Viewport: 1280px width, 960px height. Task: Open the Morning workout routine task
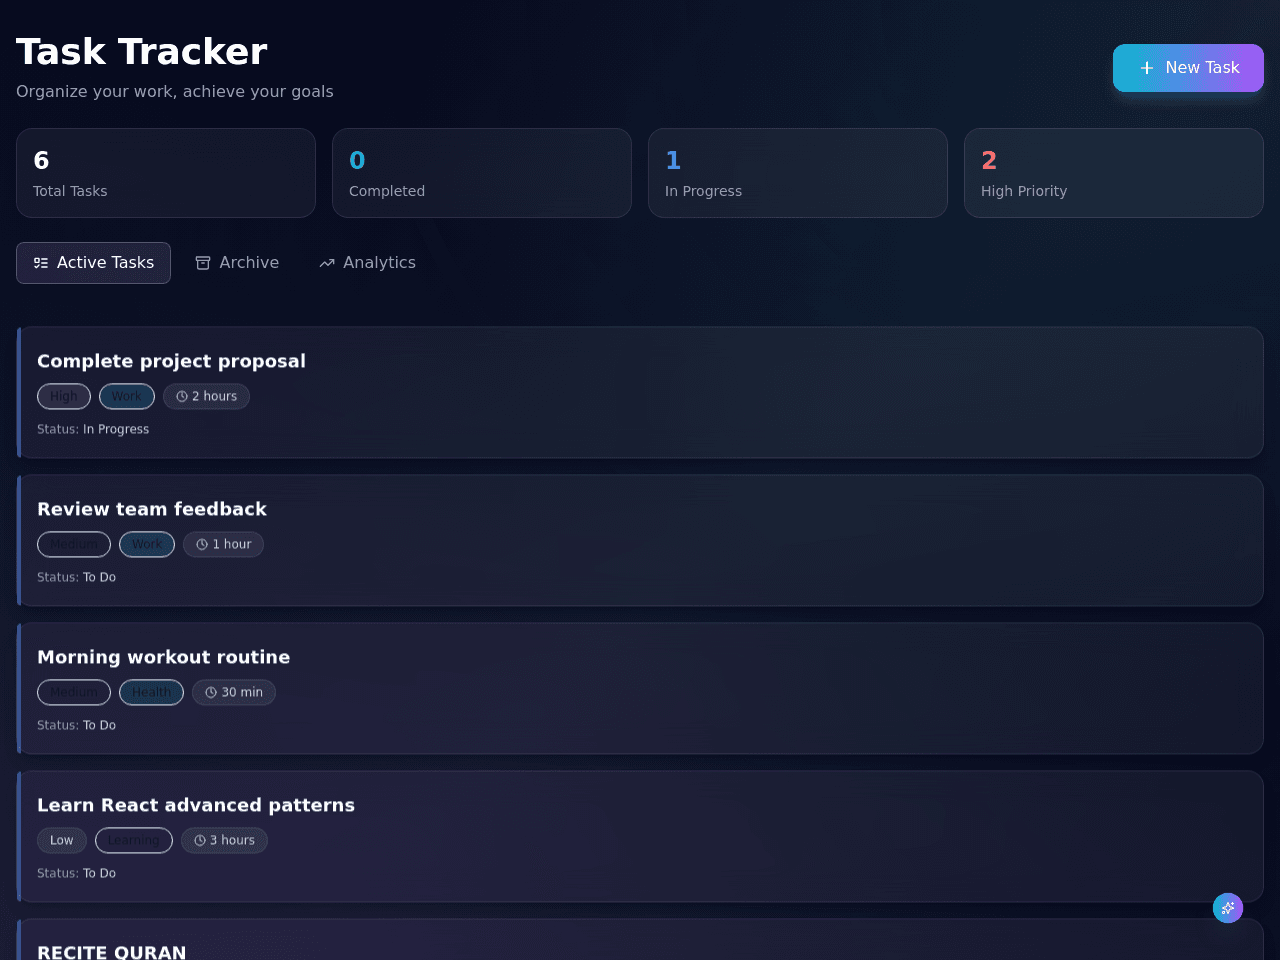click(640, 688)
